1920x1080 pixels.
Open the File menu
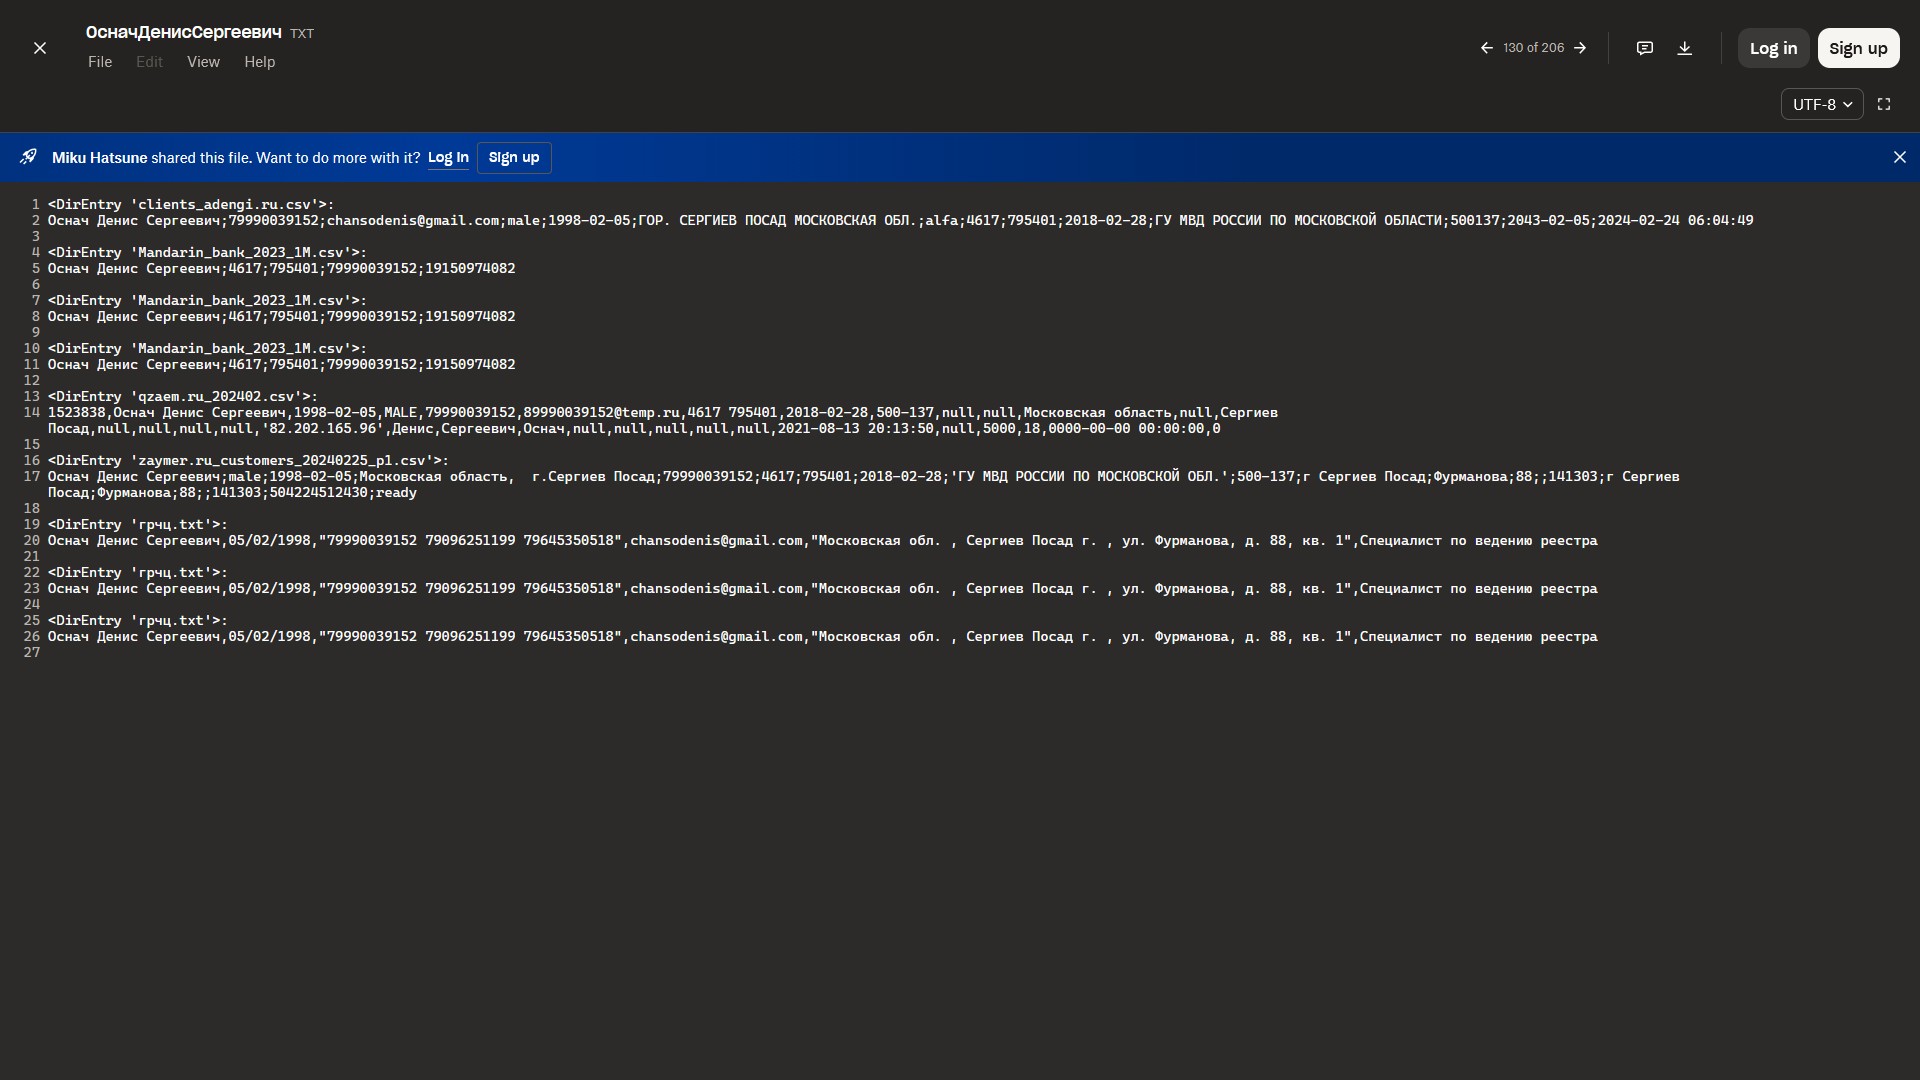(x=100, y=62)
